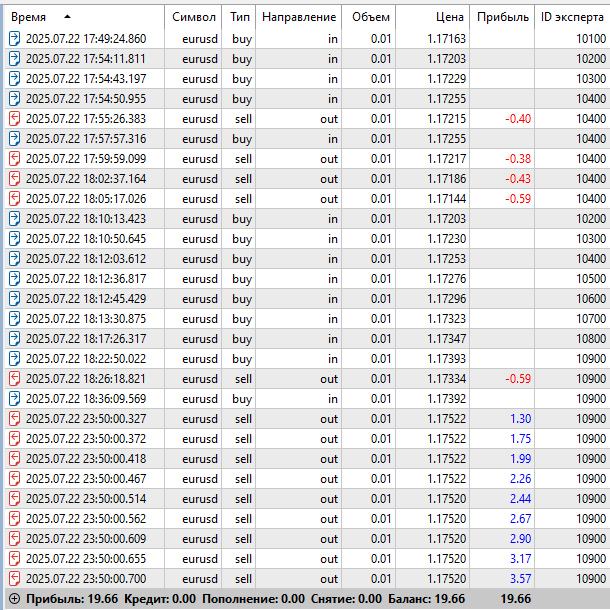The image size is (610, 610).
Task: Click the Направление column header
Action: coord(299,17)
